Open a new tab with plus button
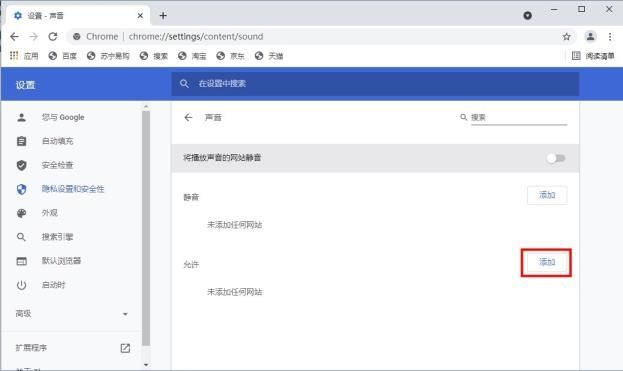The image size is (623, 371). point(163,15)
